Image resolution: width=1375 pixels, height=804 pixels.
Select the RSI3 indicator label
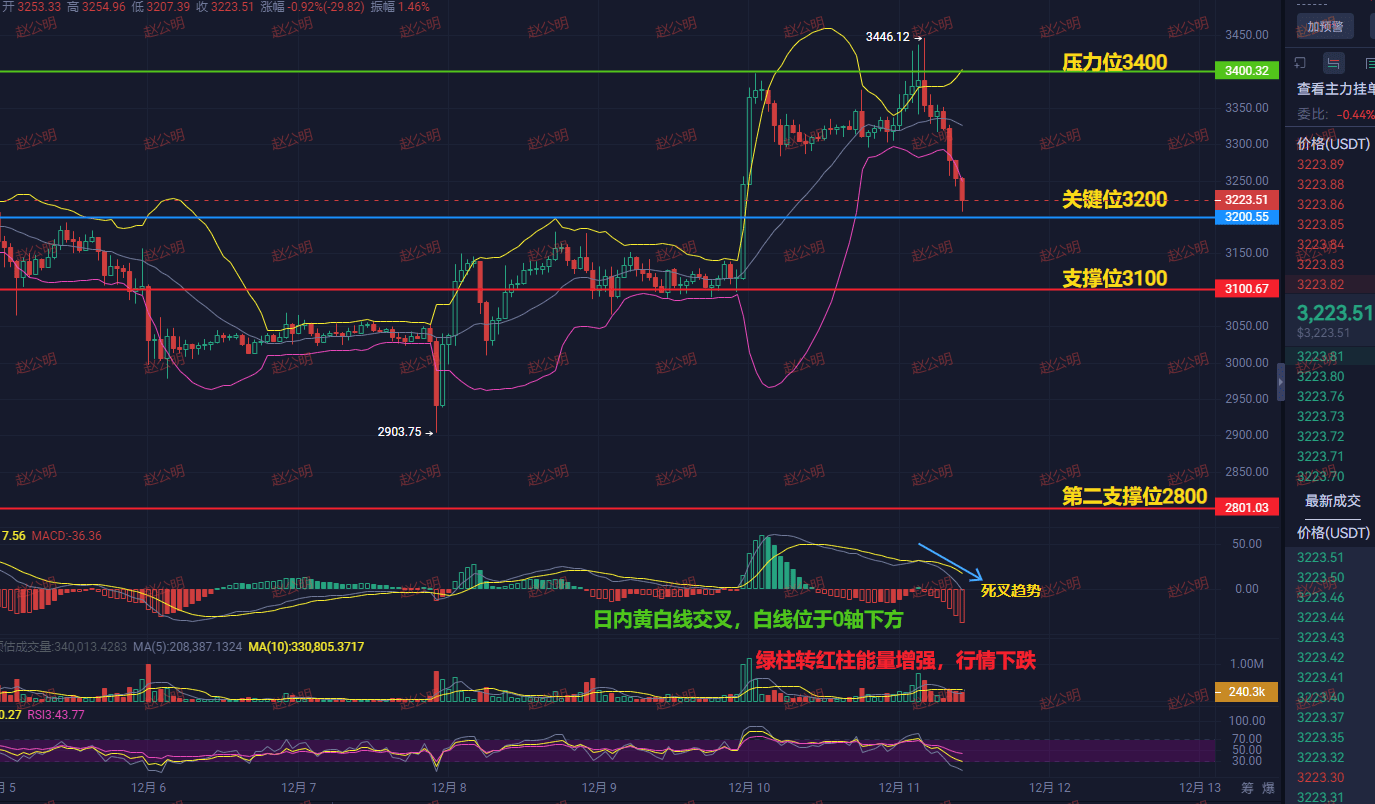[55, 714]
